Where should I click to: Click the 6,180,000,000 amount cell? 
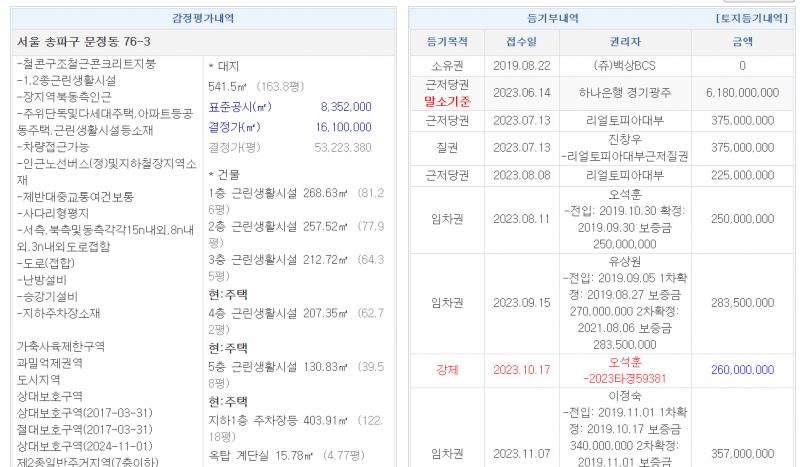coord(742,92)
